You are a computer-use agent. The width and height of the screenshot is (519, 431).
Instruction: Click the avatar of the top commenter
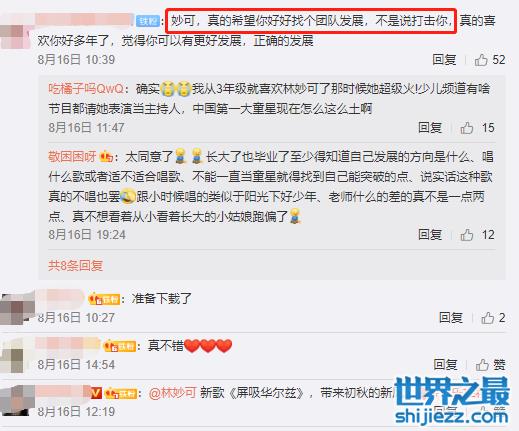click(15, 37)
